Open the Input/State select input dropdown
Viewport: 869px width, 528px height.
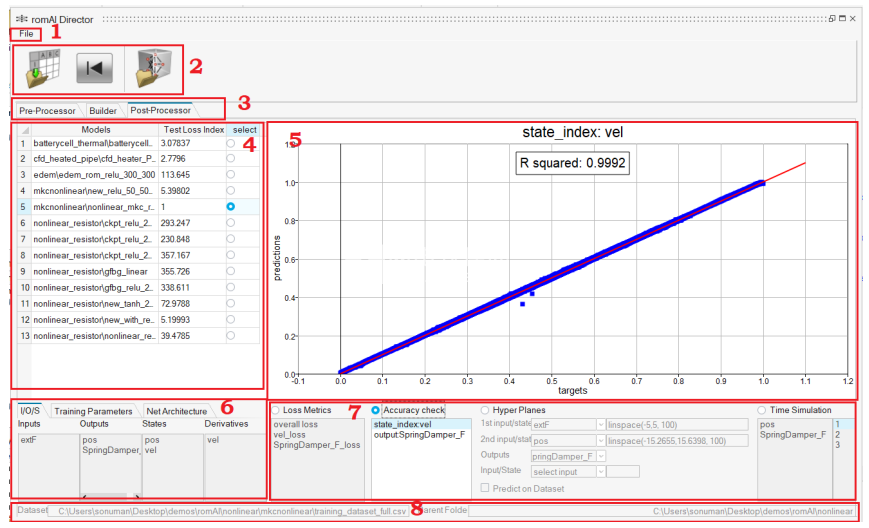tap(601, 472)
